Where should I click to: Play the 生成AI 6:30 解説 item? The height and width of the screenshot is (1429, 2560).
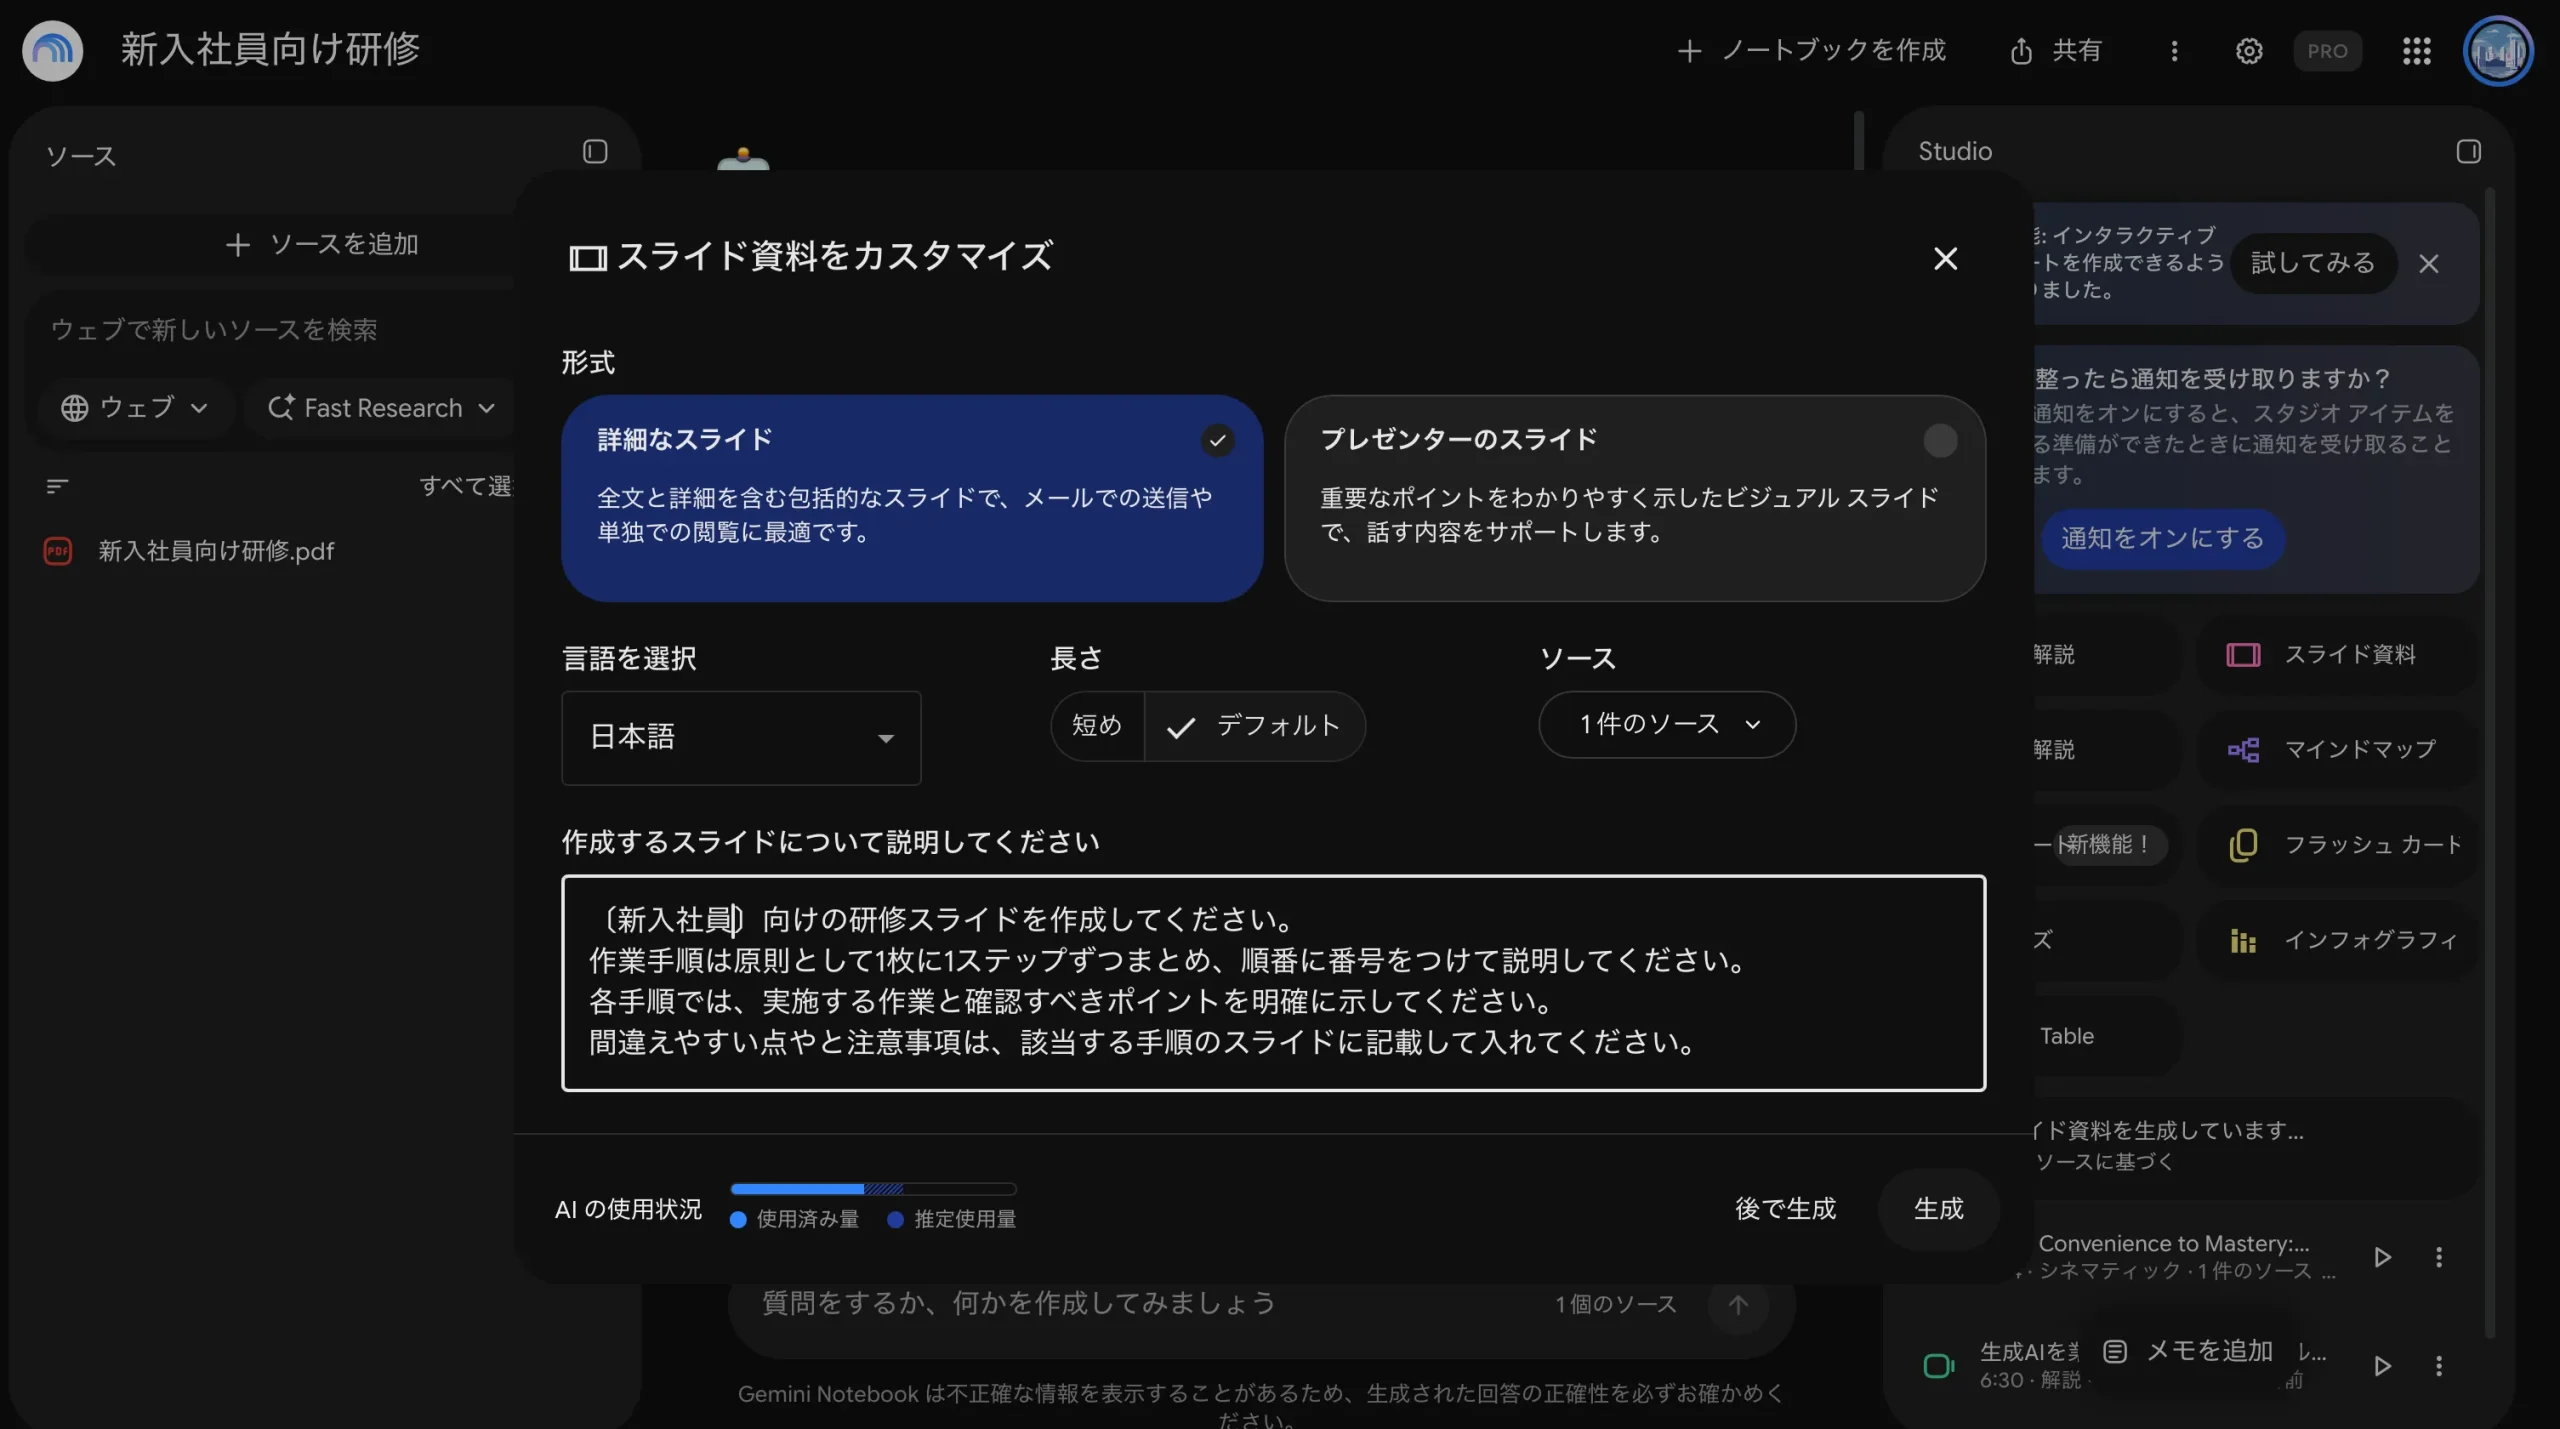pyautogui.click(x=2382, y=1366)
